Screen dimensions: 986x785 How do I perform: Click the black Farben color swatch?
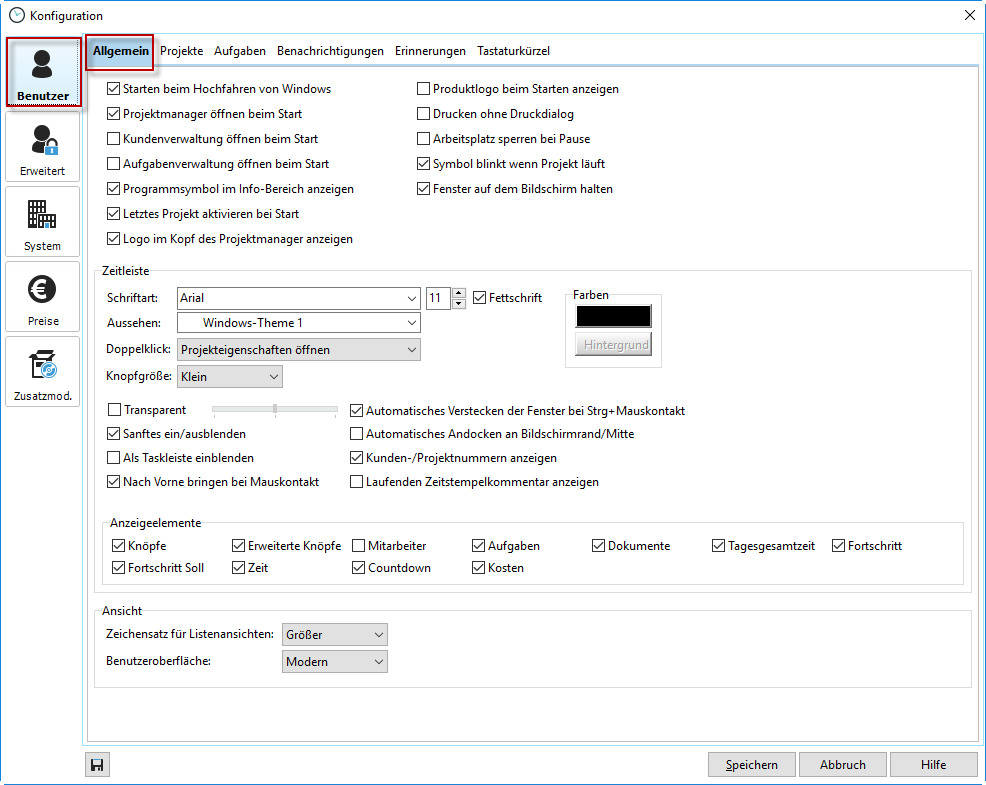click(613, 316)
